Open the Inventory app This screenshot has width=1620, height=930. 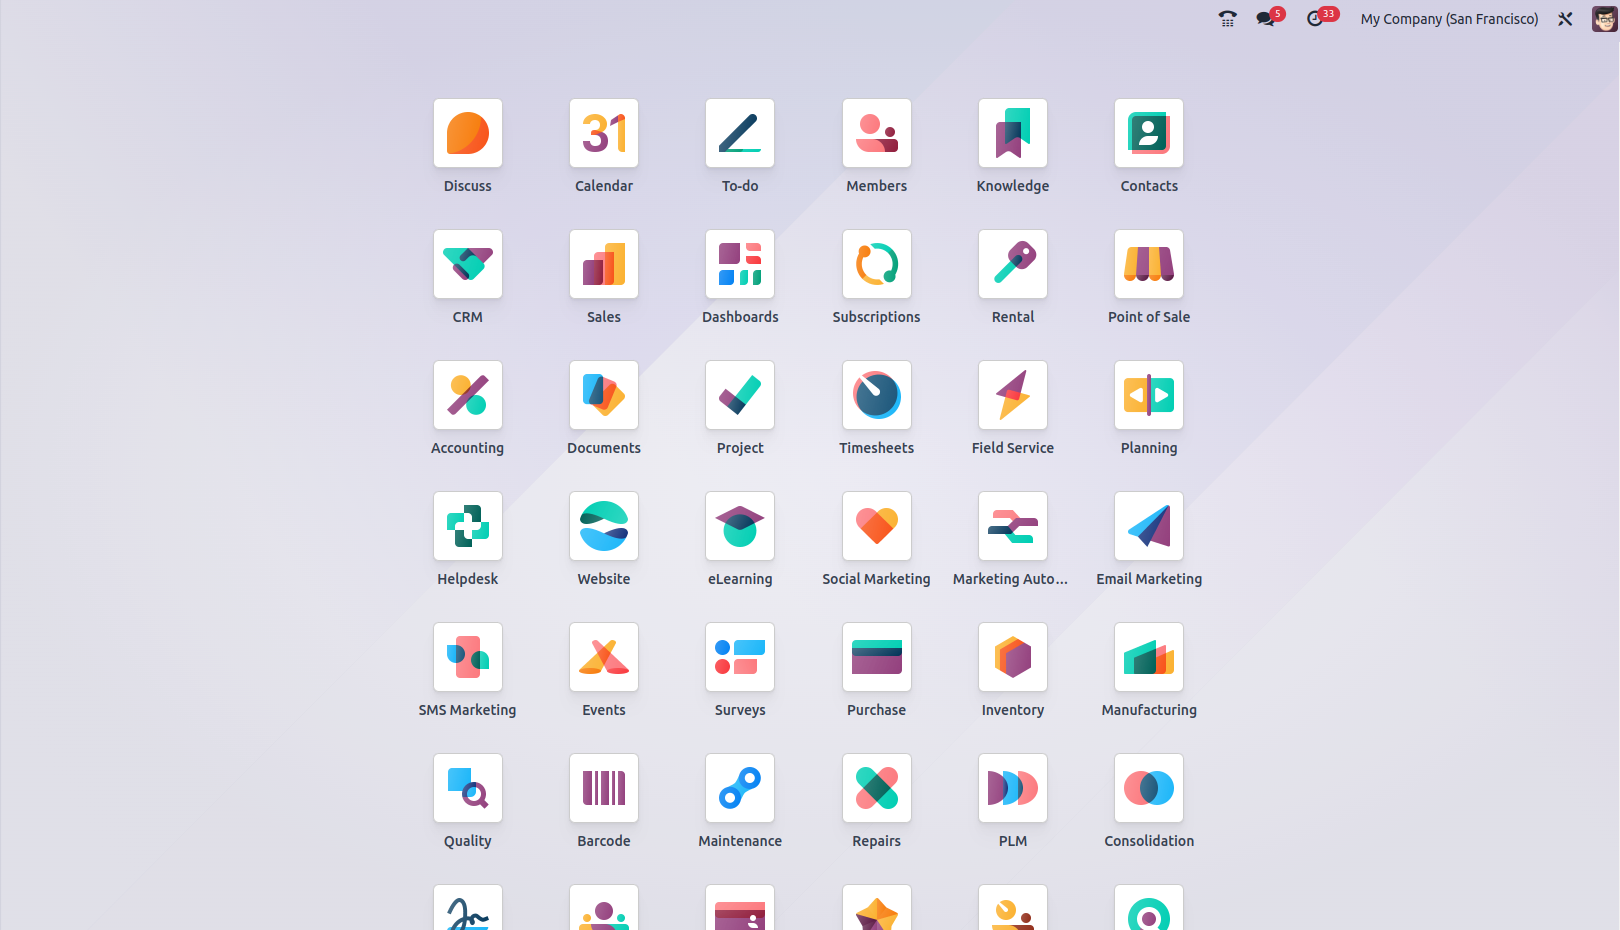pos(1012,658)
